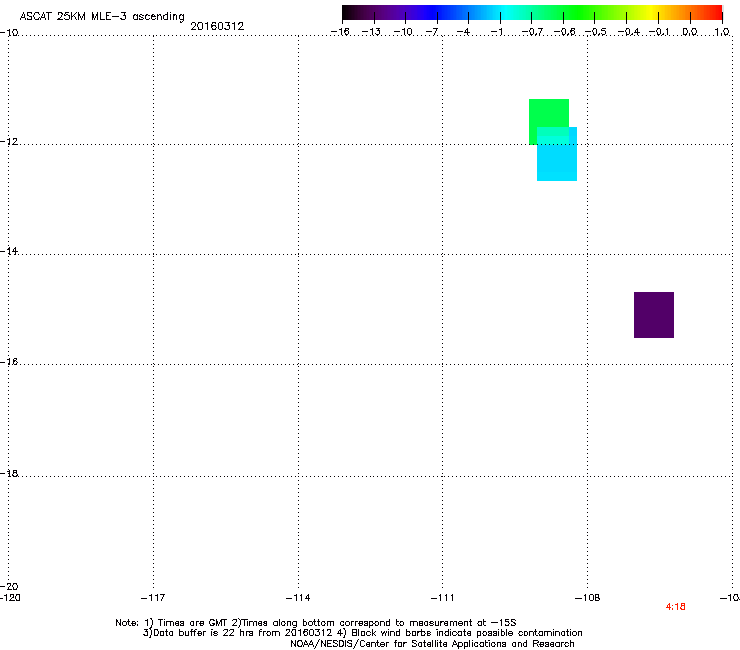Screen dimensions: 740x650
Task: Click the '-4' color scale tick label
Action: coord(464,32)
